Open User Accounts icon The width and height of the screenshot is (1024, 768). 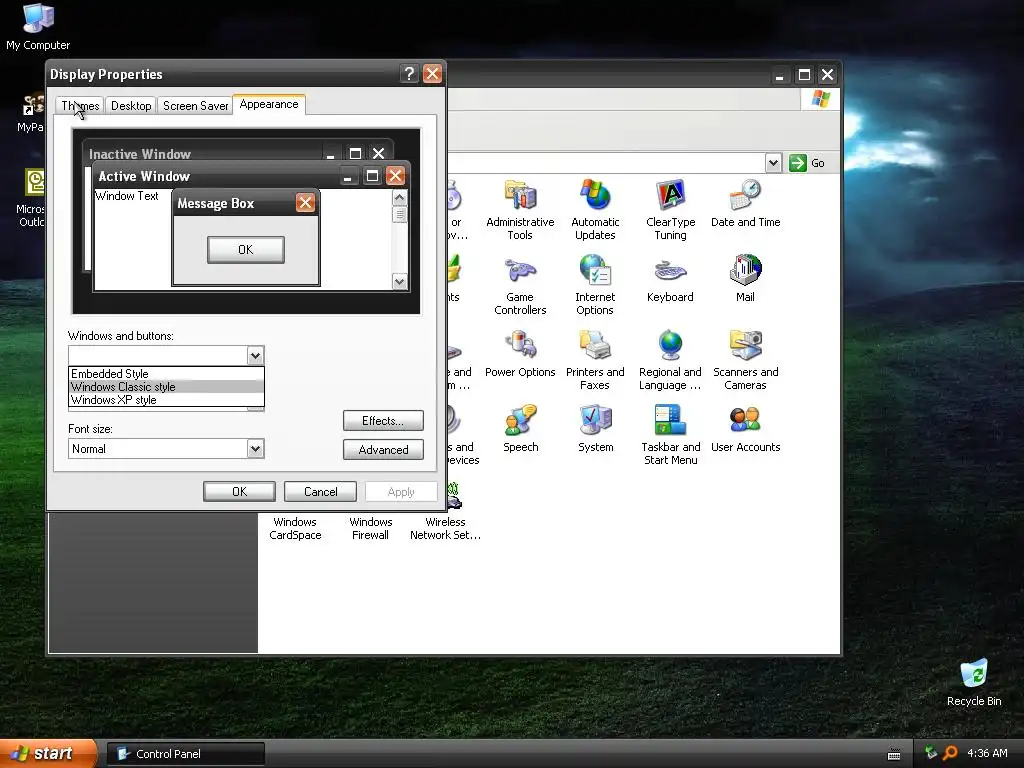[x=745, y=429]
